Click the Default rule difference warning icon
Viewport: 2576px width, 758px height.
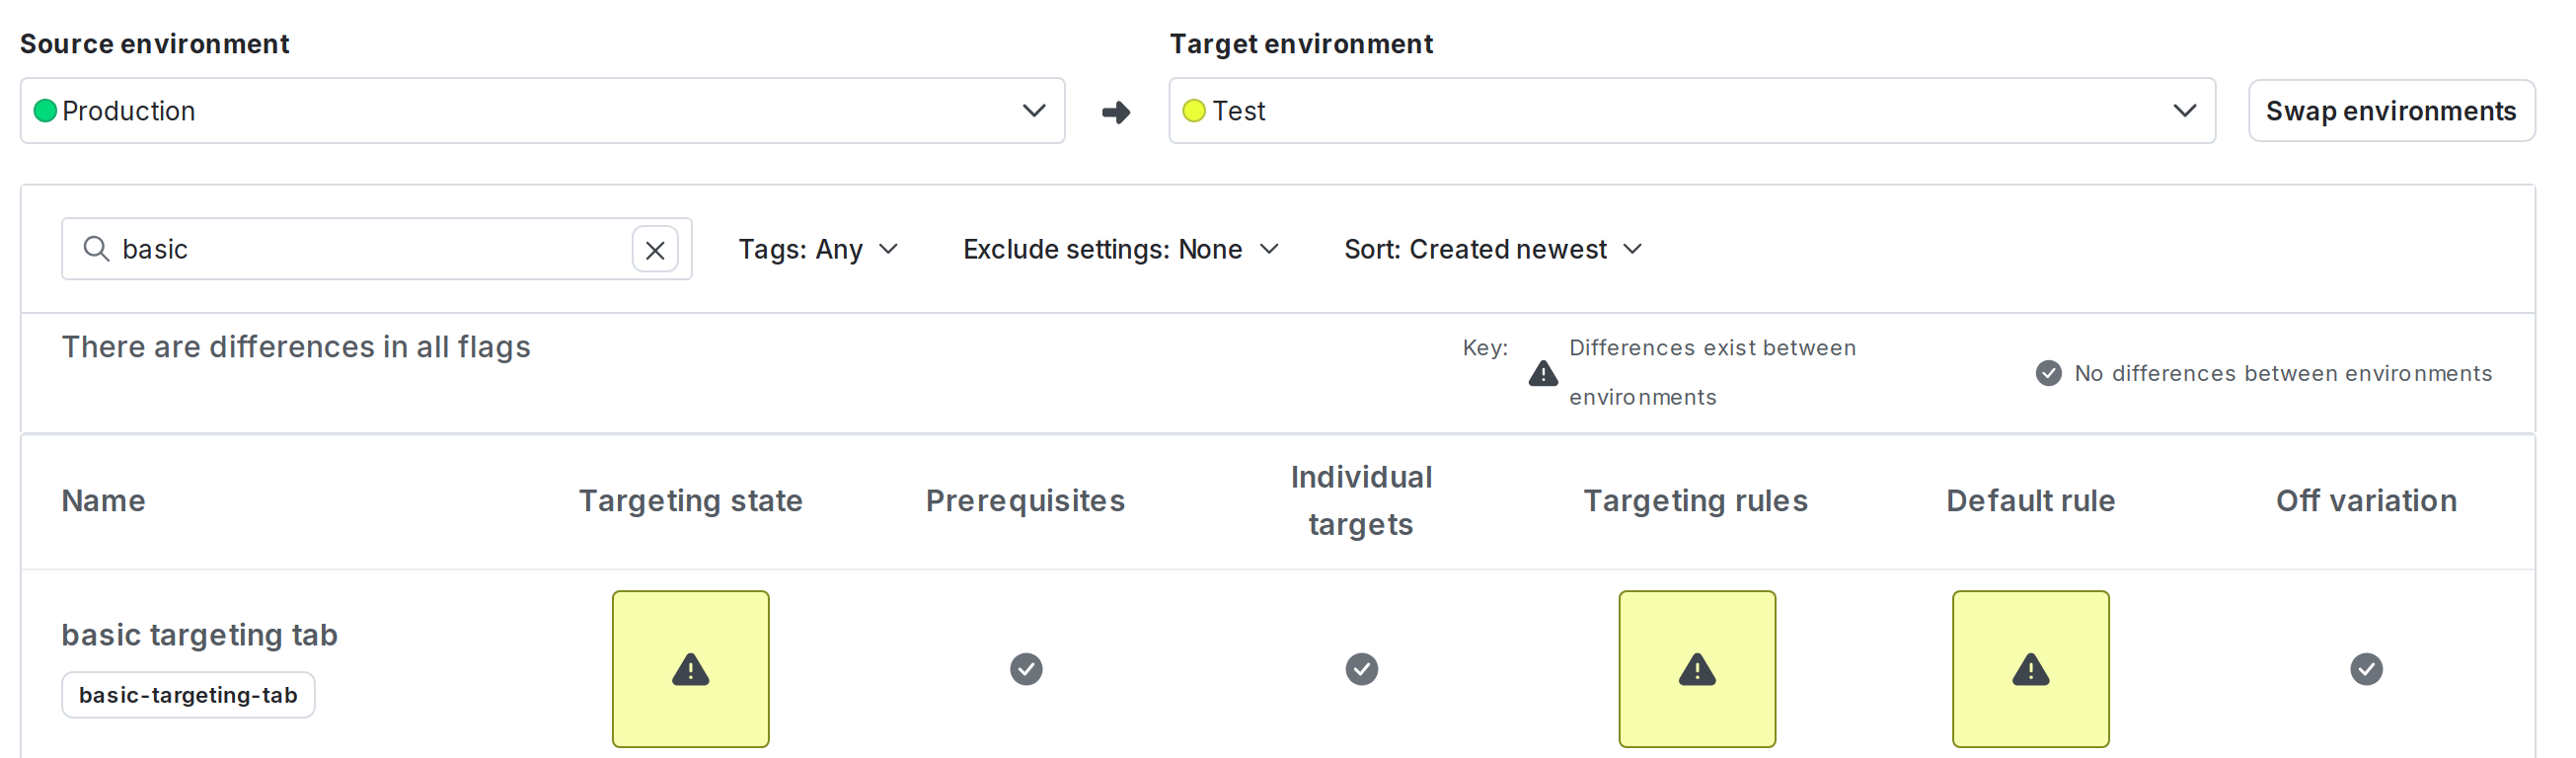click(2030, 669)
